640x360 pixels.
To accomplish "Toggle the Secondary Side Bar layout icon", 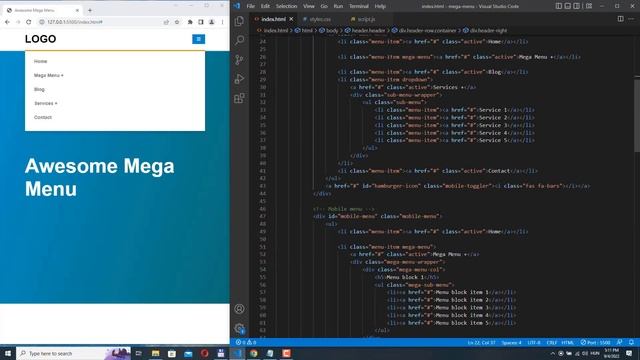I will [576, 6].
